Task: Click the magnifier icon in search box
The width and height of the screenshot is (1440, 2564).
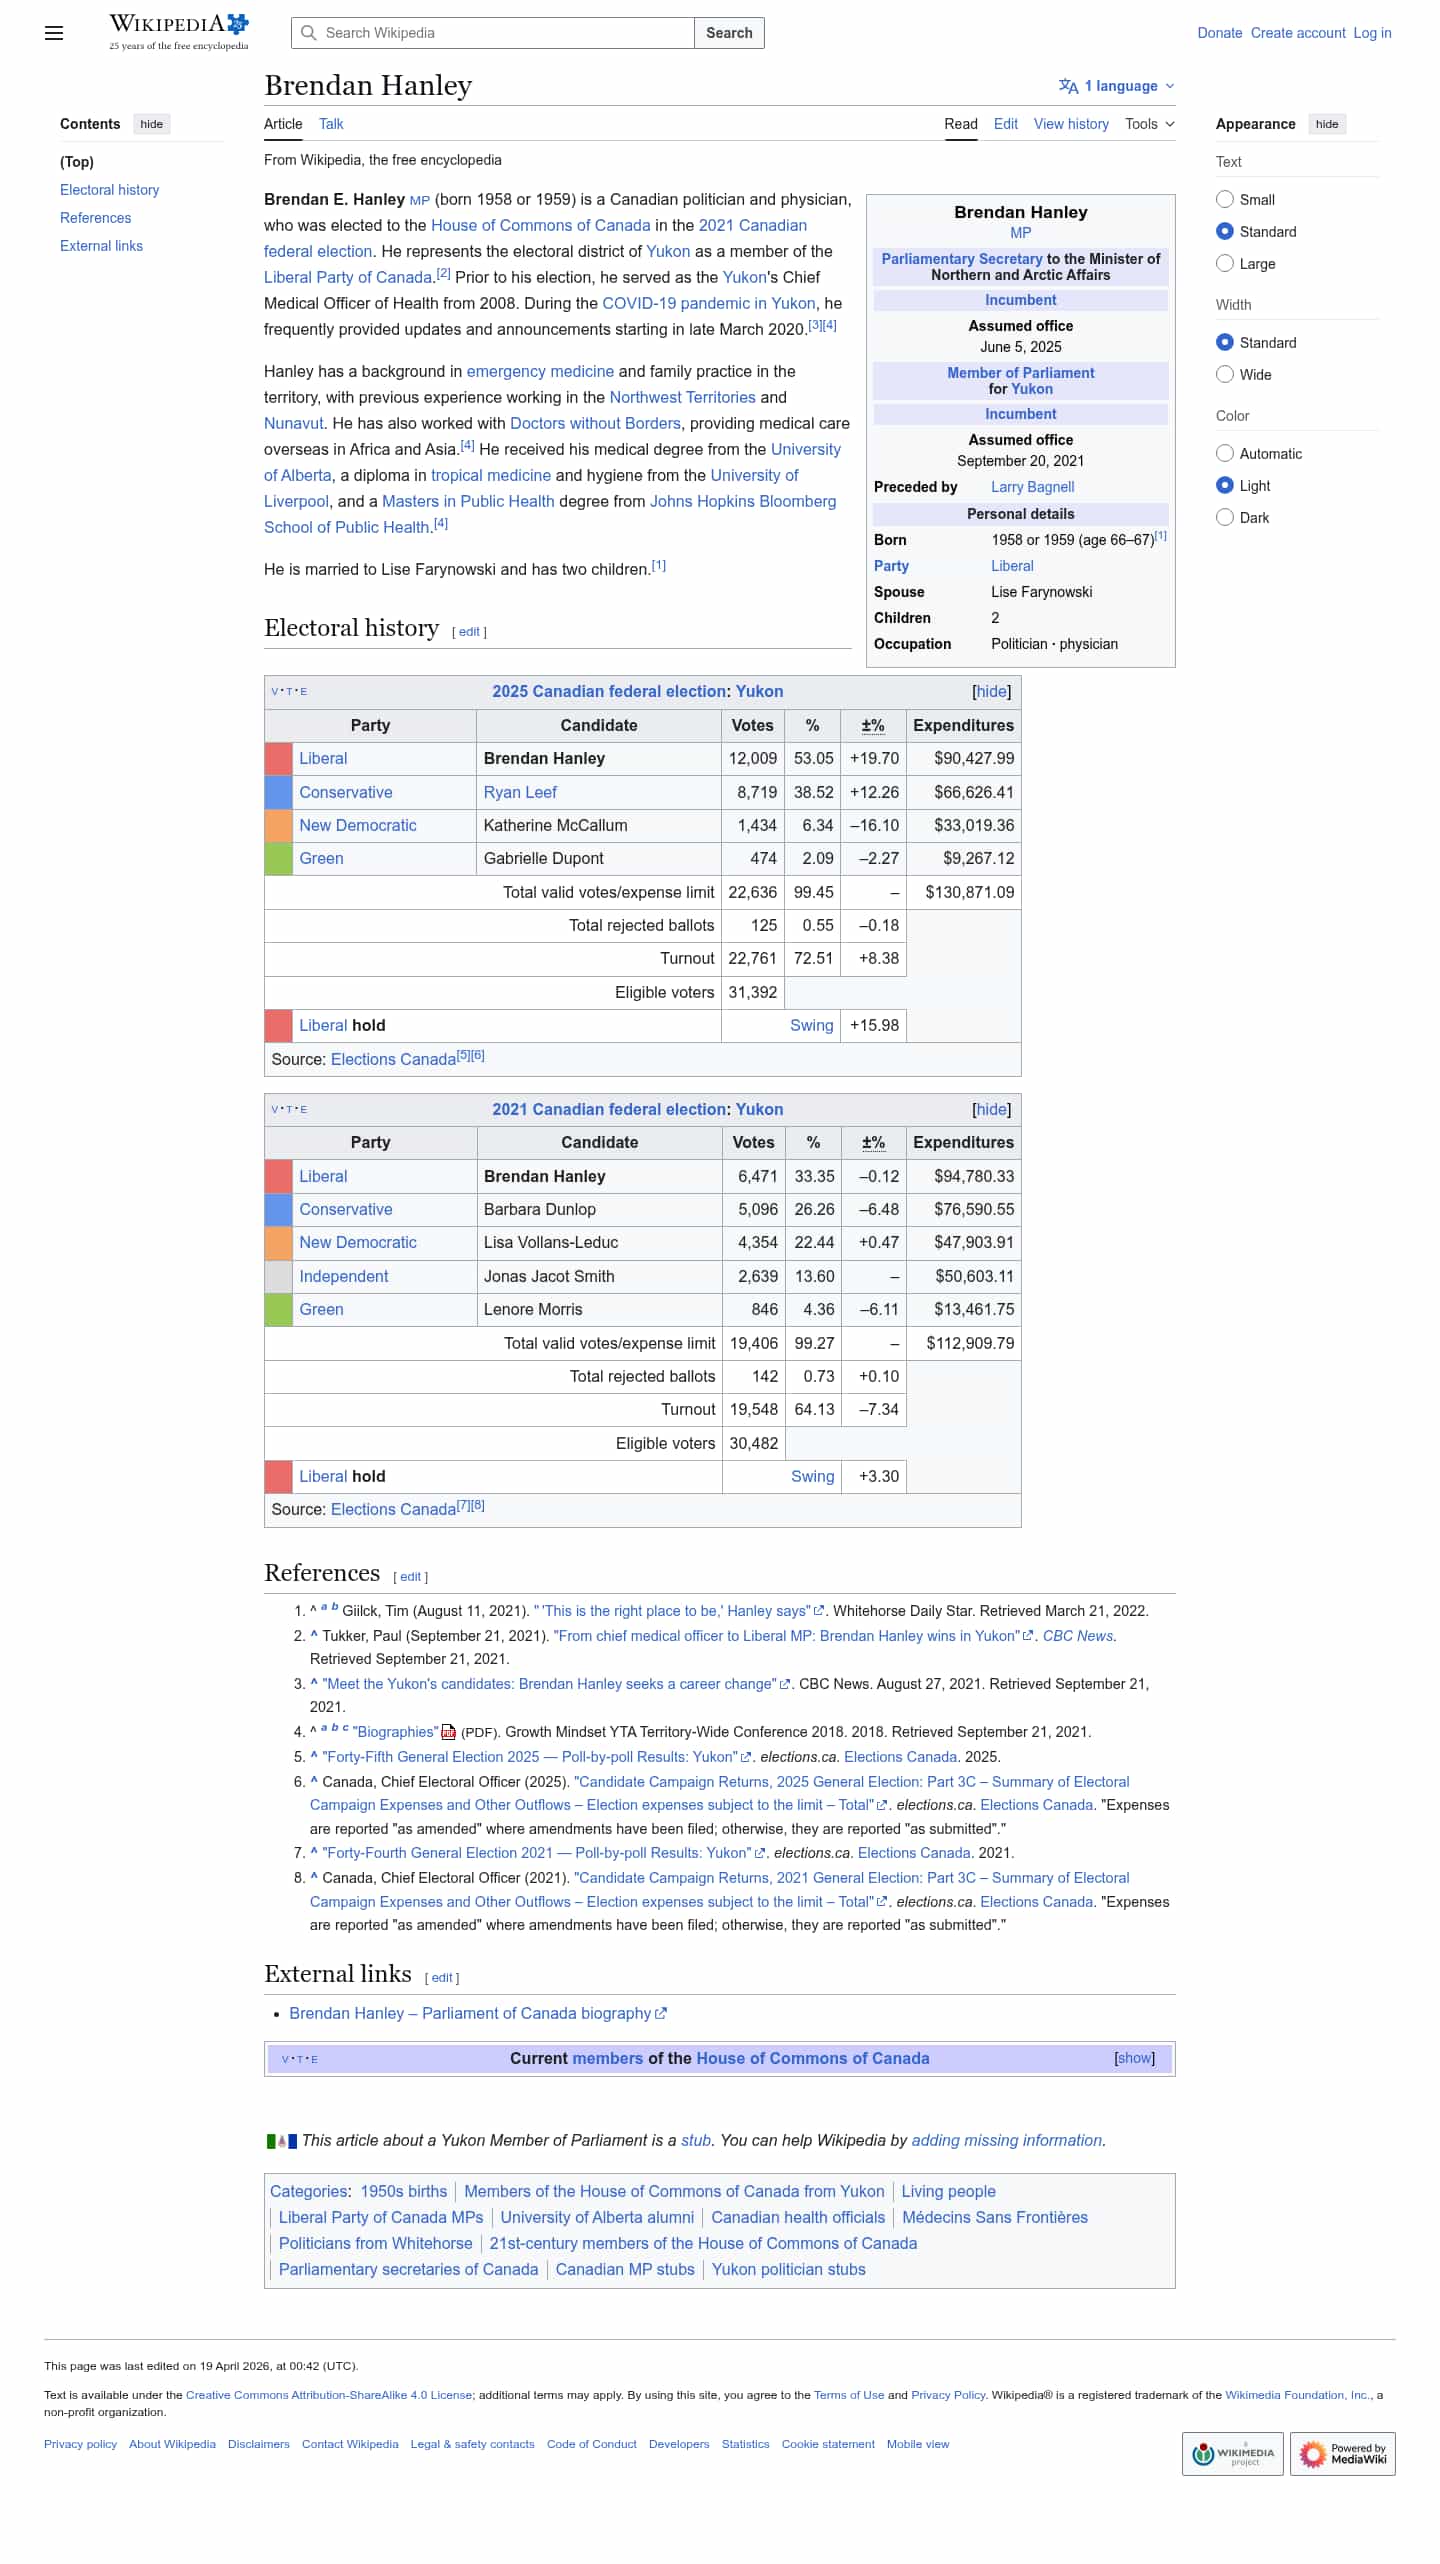Action: coord(309,33)
